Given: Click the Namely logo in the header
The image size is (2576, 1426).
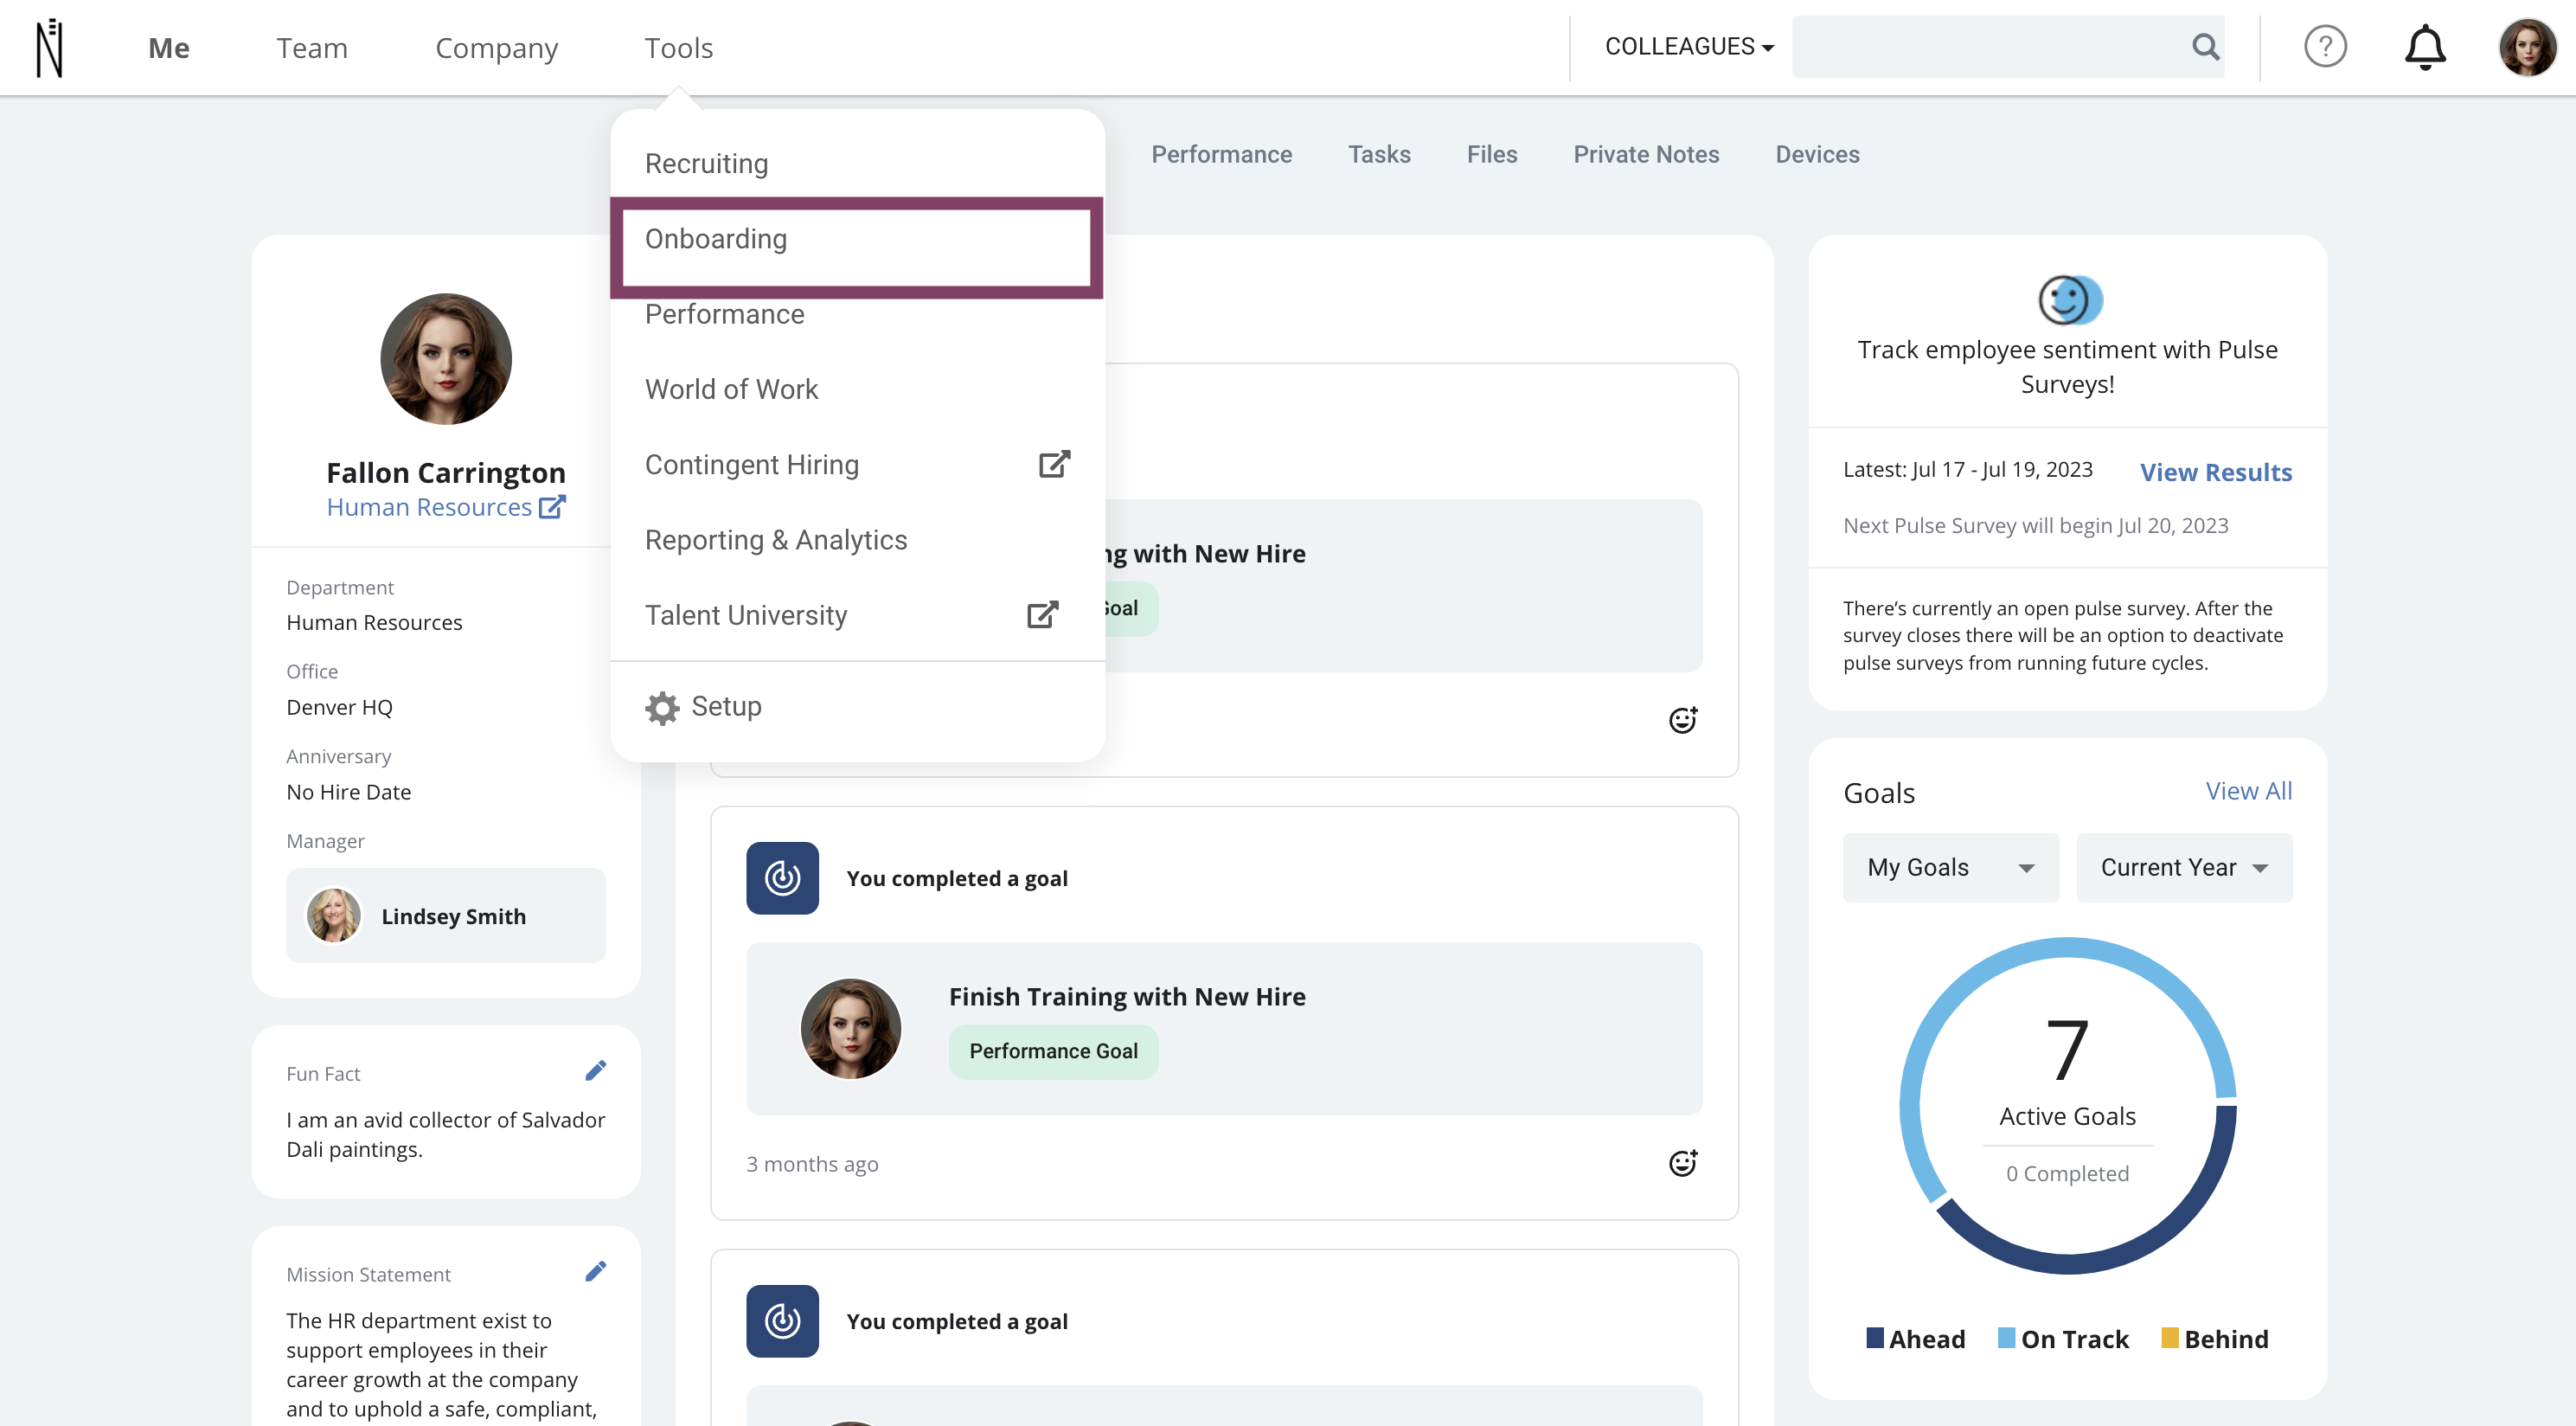Looking at the screenshot, I should [x=49, y=47].
